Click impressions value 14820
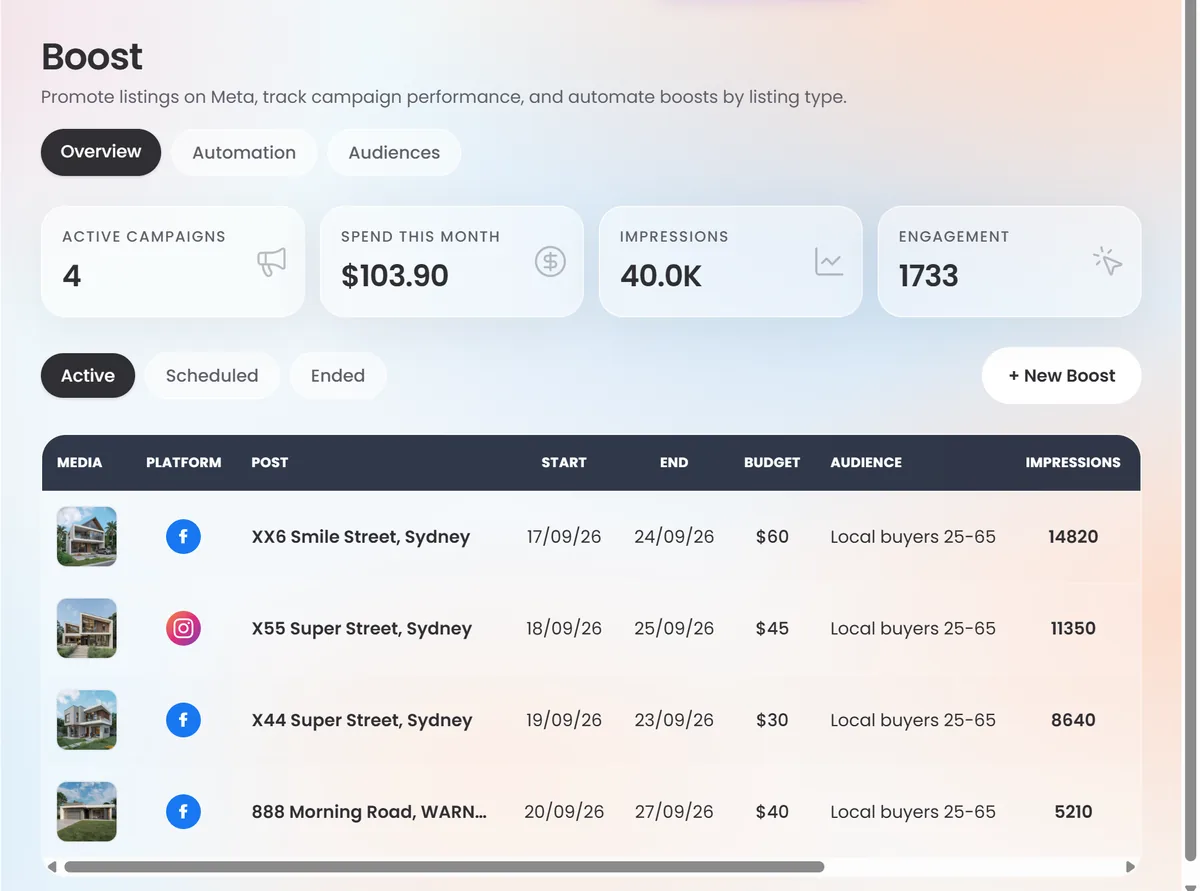1200x891 pixels. 1073,537
